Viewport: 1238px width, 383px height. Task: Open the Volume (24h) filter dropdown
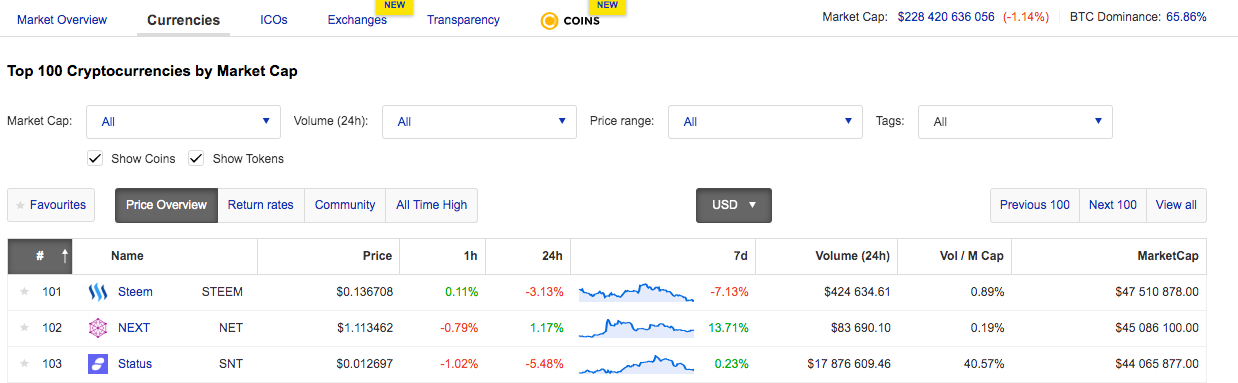click(x=480, y=122)
